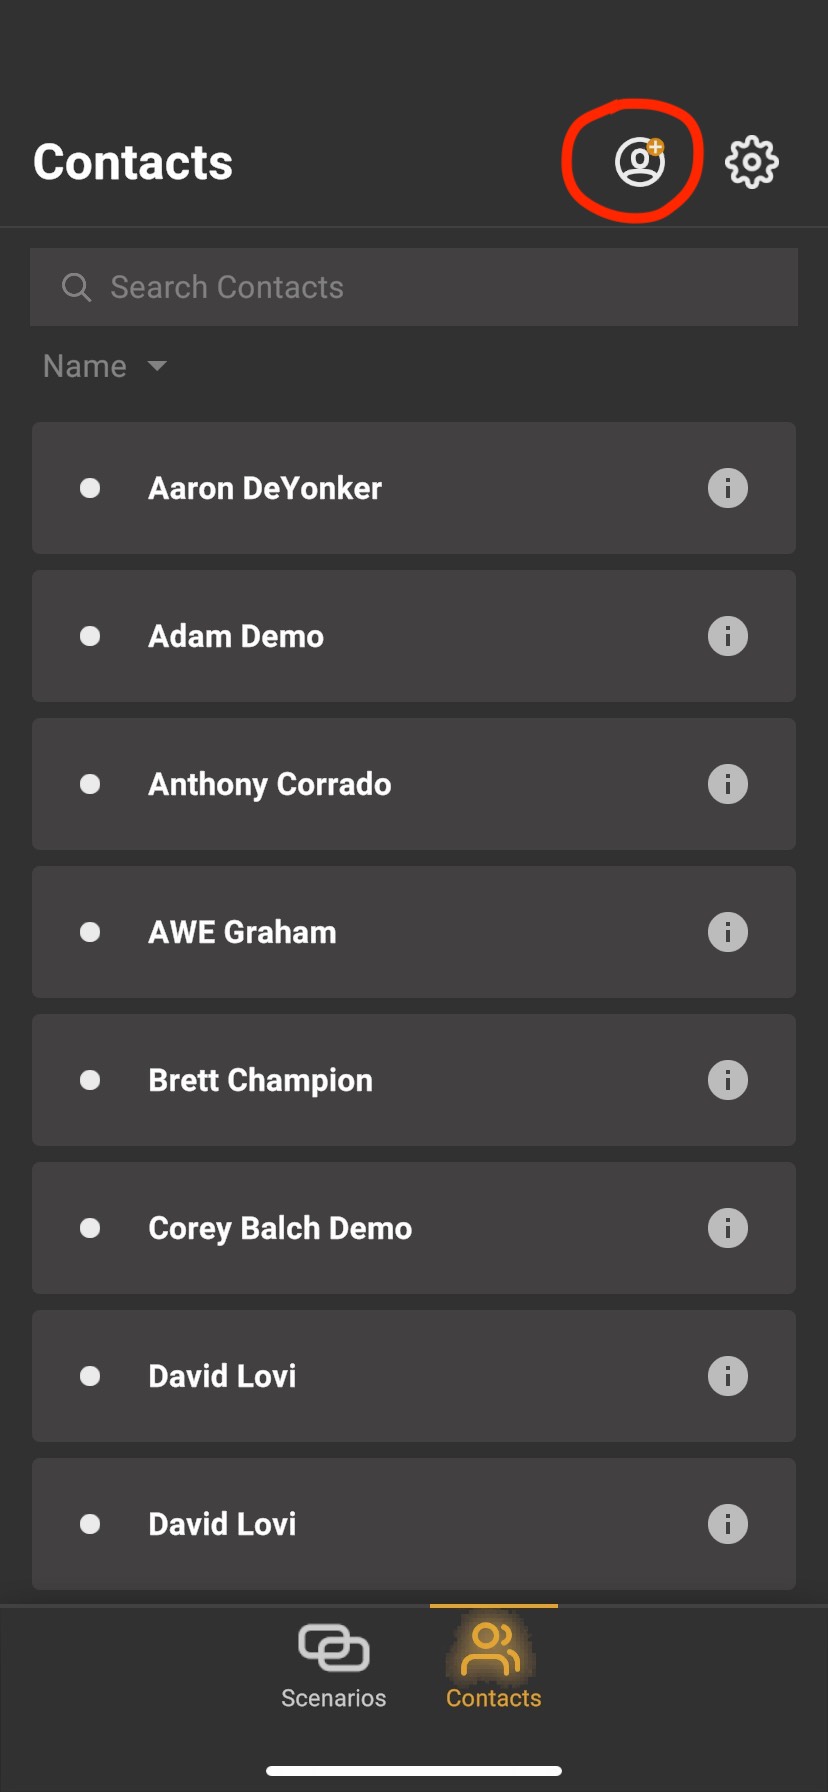Select Brett Champion status dot
The width and height of the screenshot is (828, 1792).
90,1080
